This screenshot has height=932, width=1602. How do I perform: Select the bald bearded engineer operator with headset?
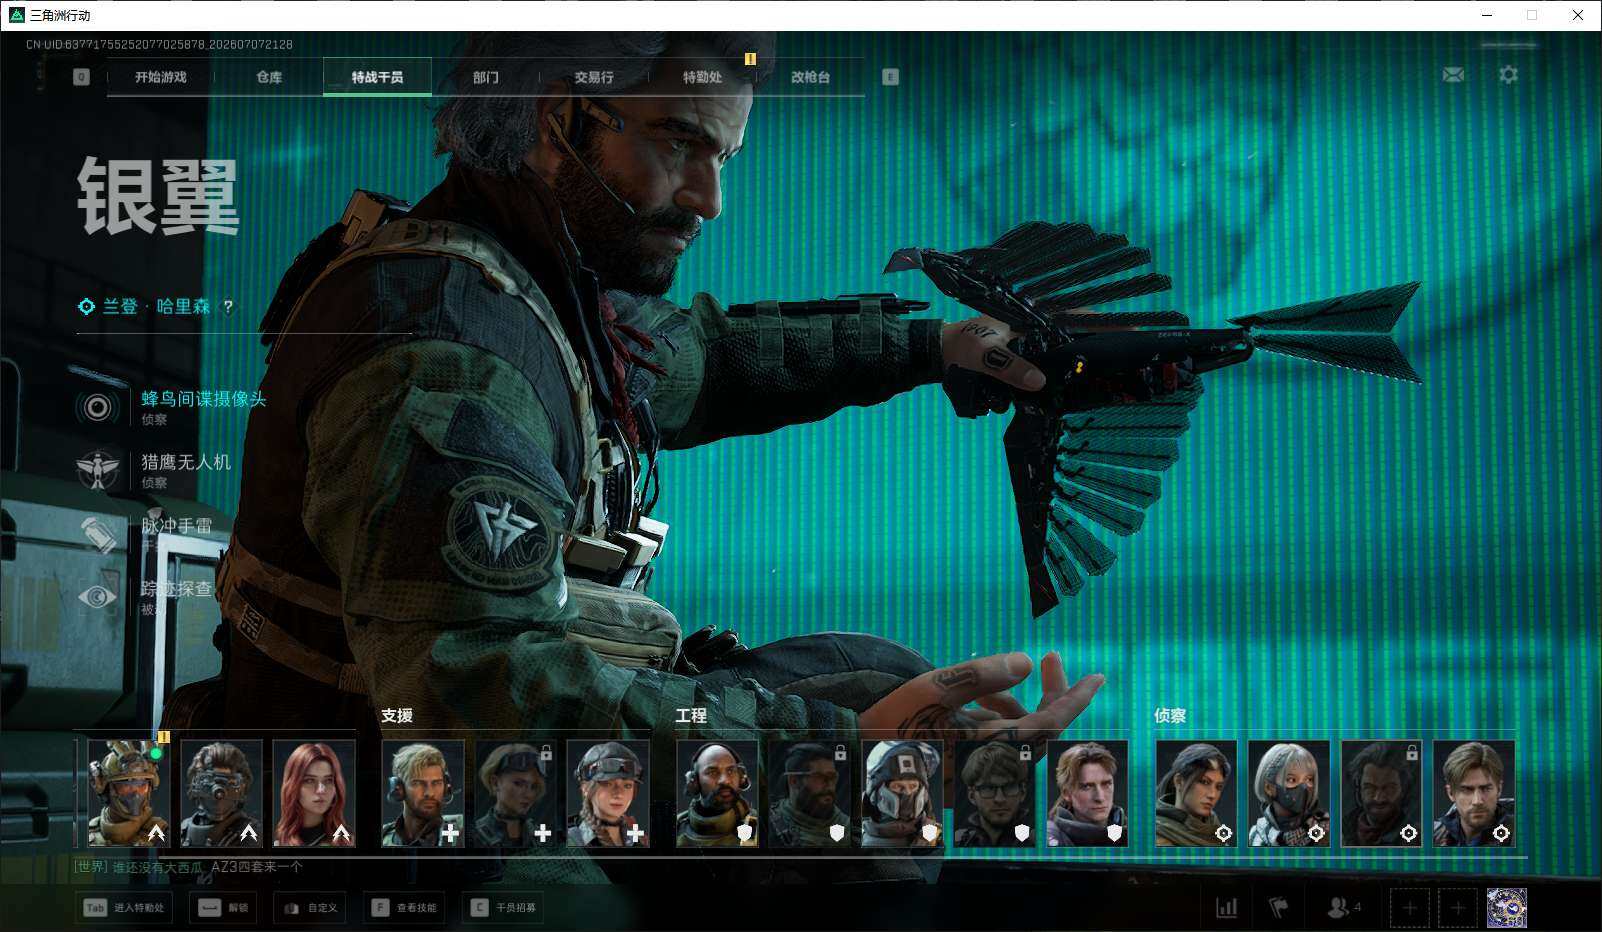coord(717,794)
